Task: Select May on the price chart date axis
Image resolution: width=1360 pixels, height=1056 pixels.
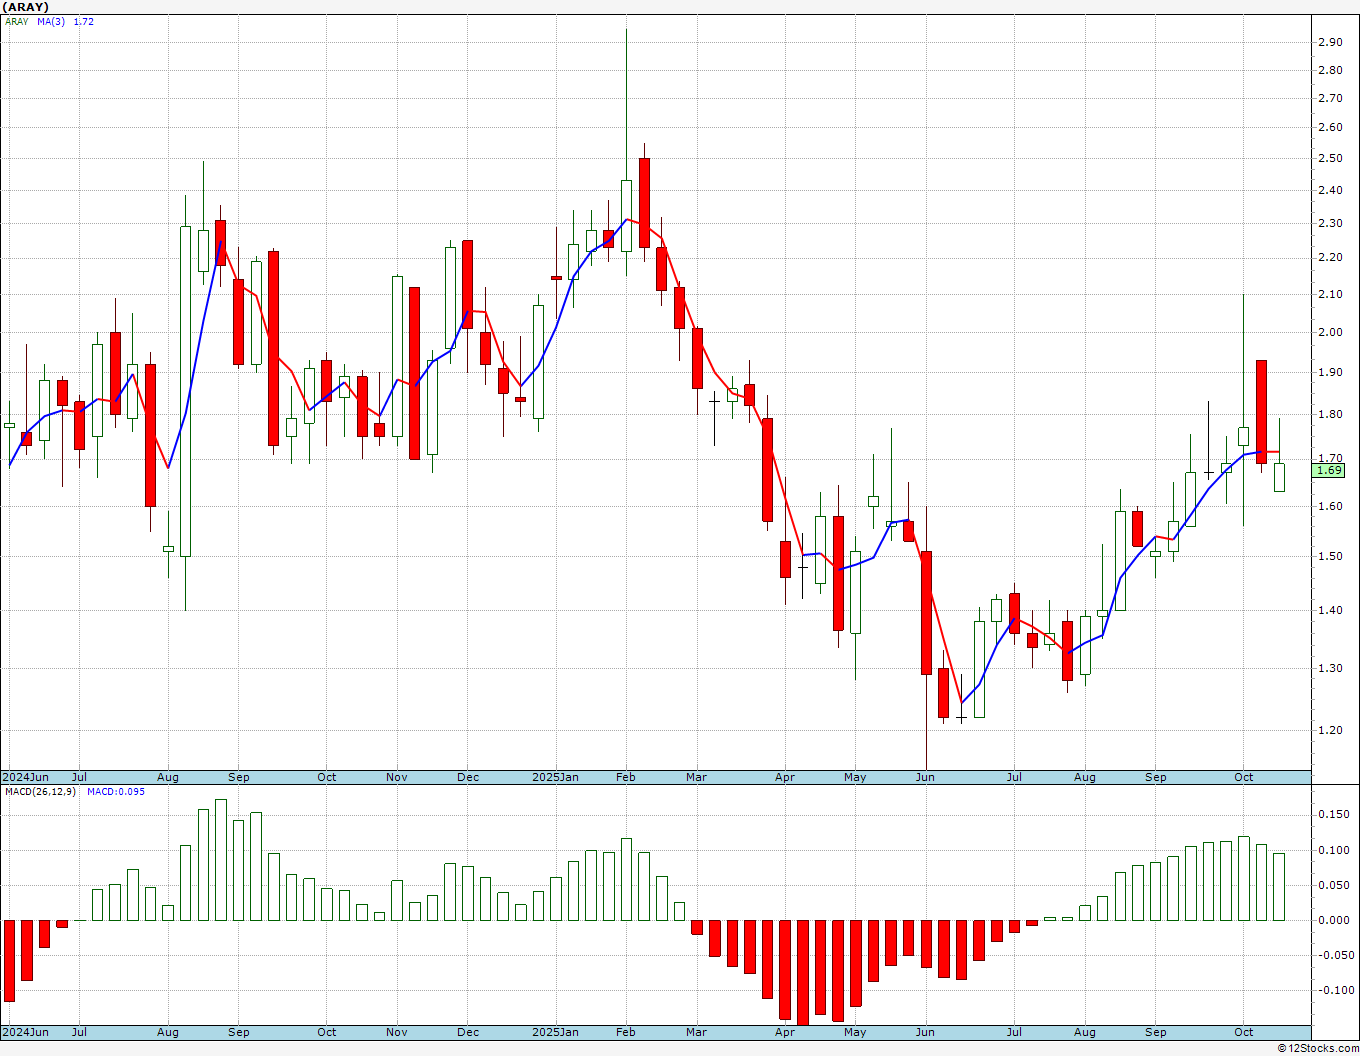Action: tap(855, 777)
